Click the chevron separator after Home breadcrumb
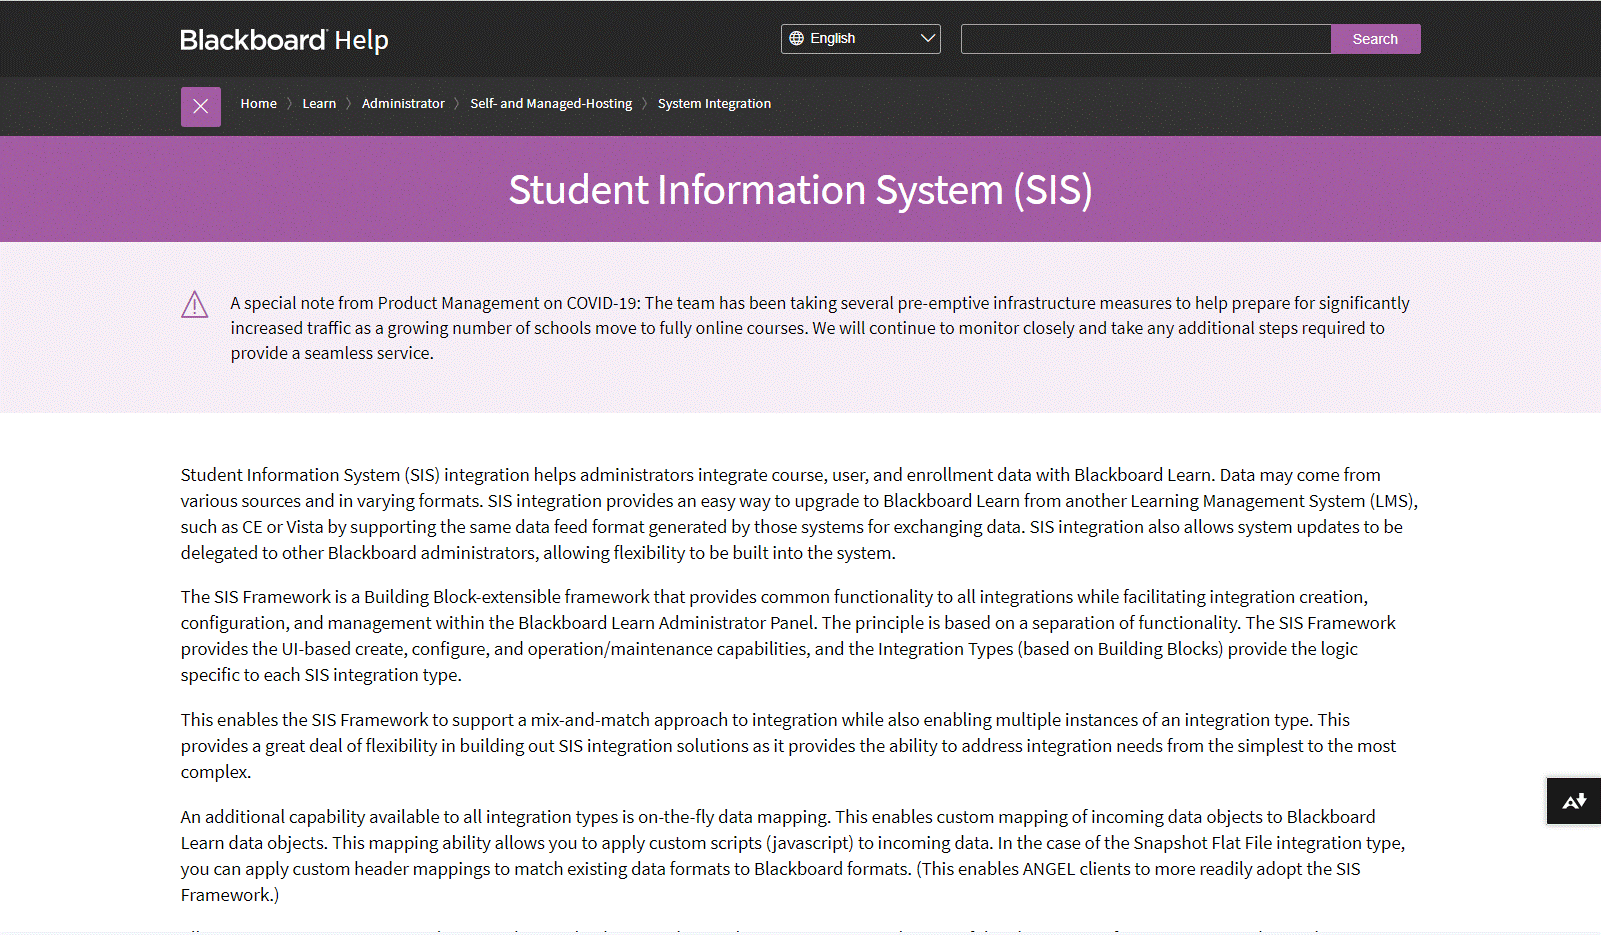Image resolution: width=1601 pixels, height=935 pixels. (290, 104)
